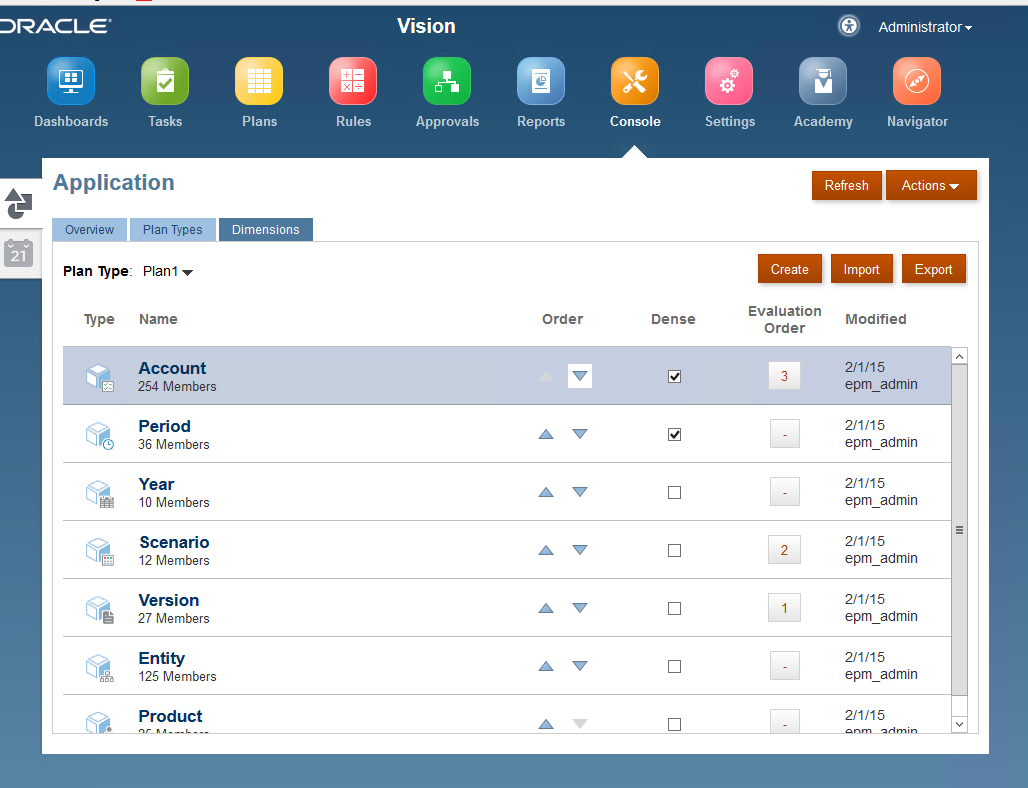Screen dimensions: 1028x788
Task: Click the Account dimension cube icon
Action: [100, 378]
